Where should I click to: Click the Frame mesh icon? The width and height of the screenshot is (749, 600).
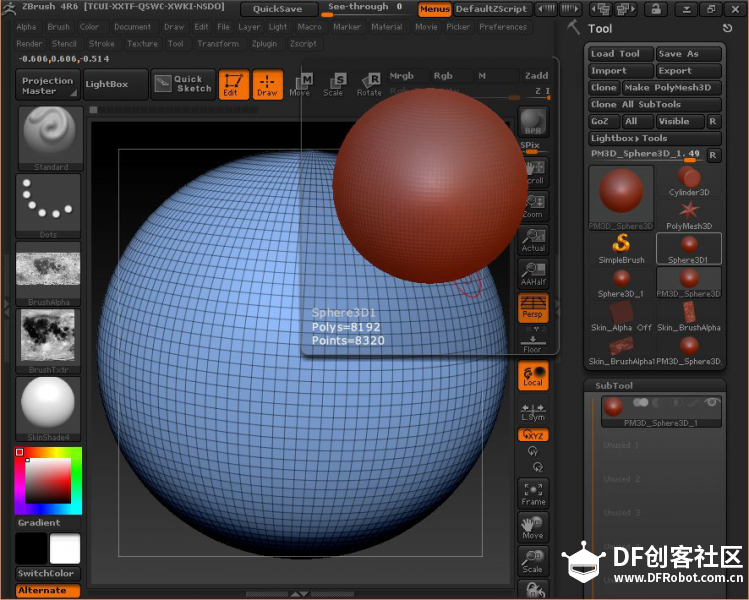533,494
